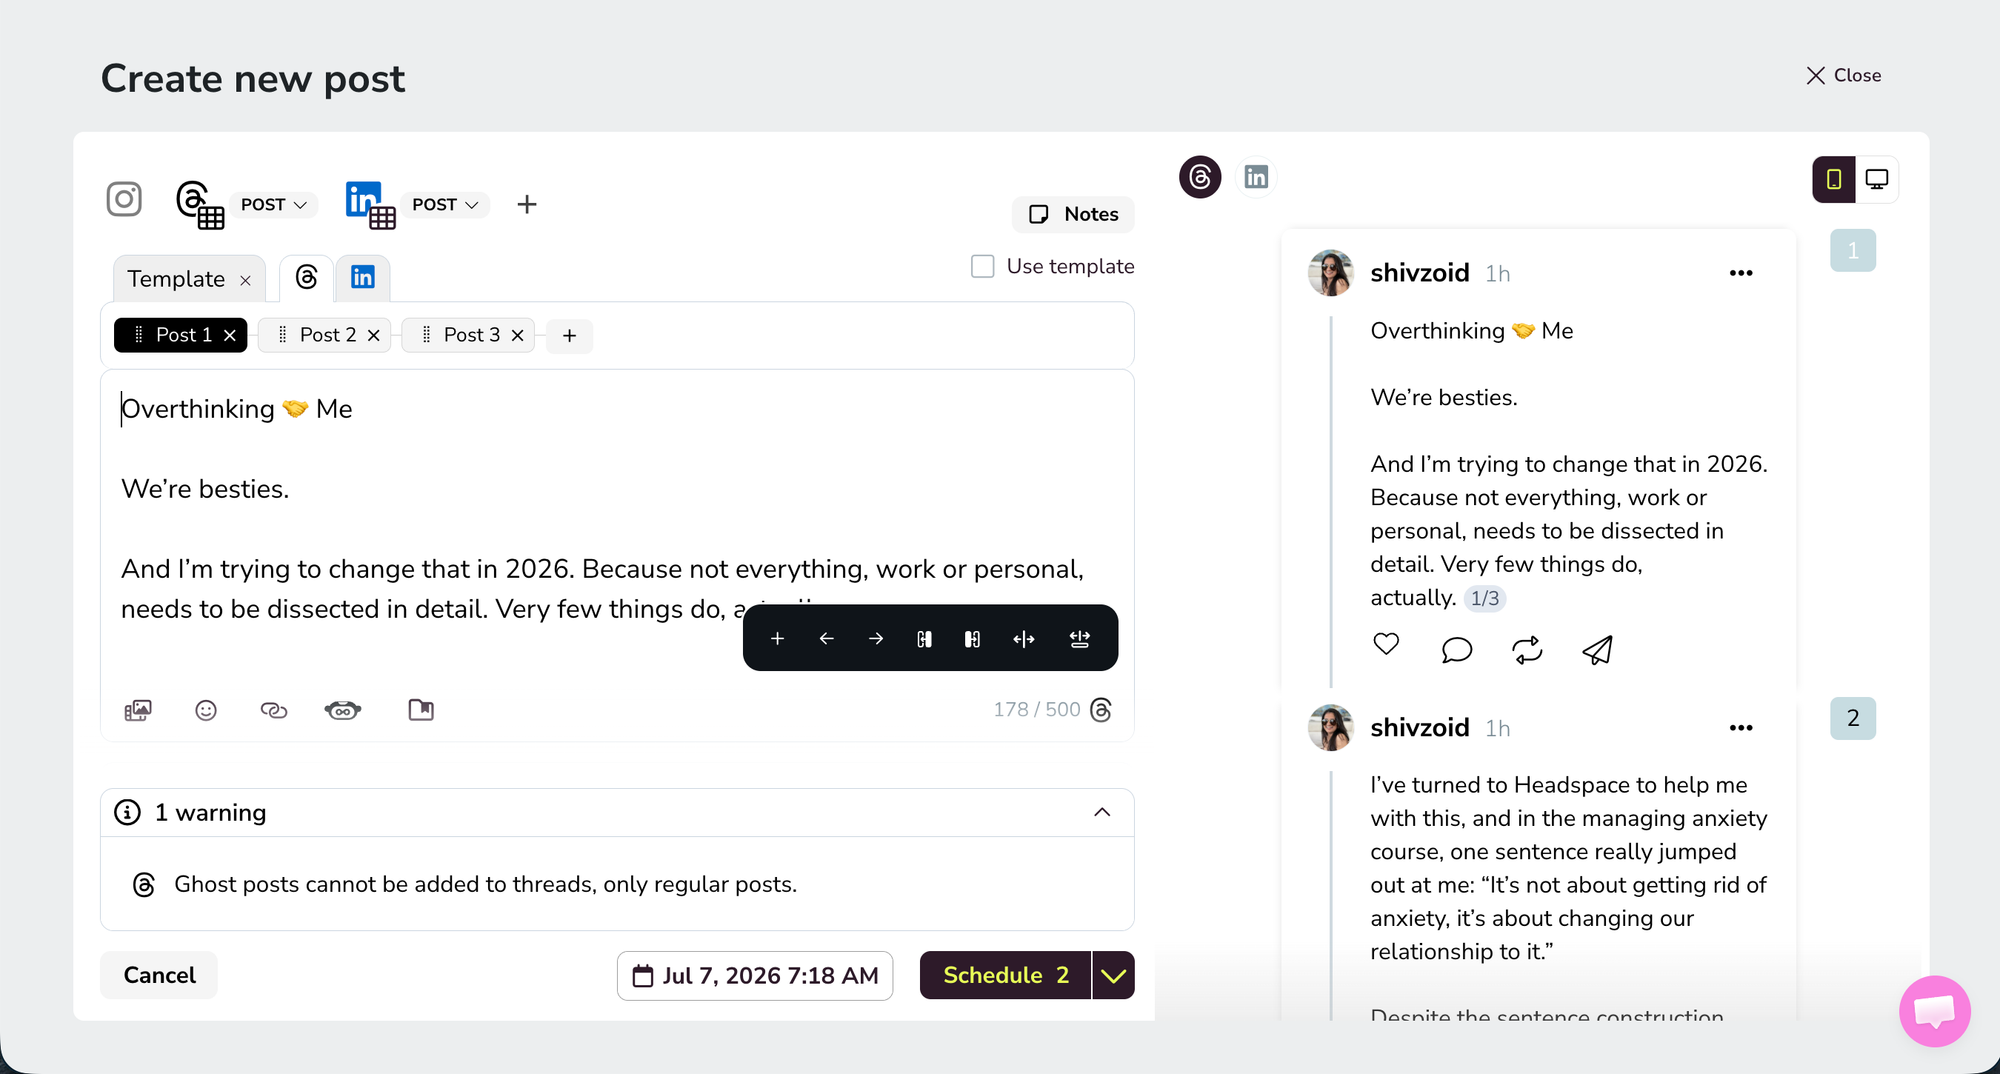Expand the Schedule options arrow
This screenshot has width=2000, height=1074.
(1113, 975)
